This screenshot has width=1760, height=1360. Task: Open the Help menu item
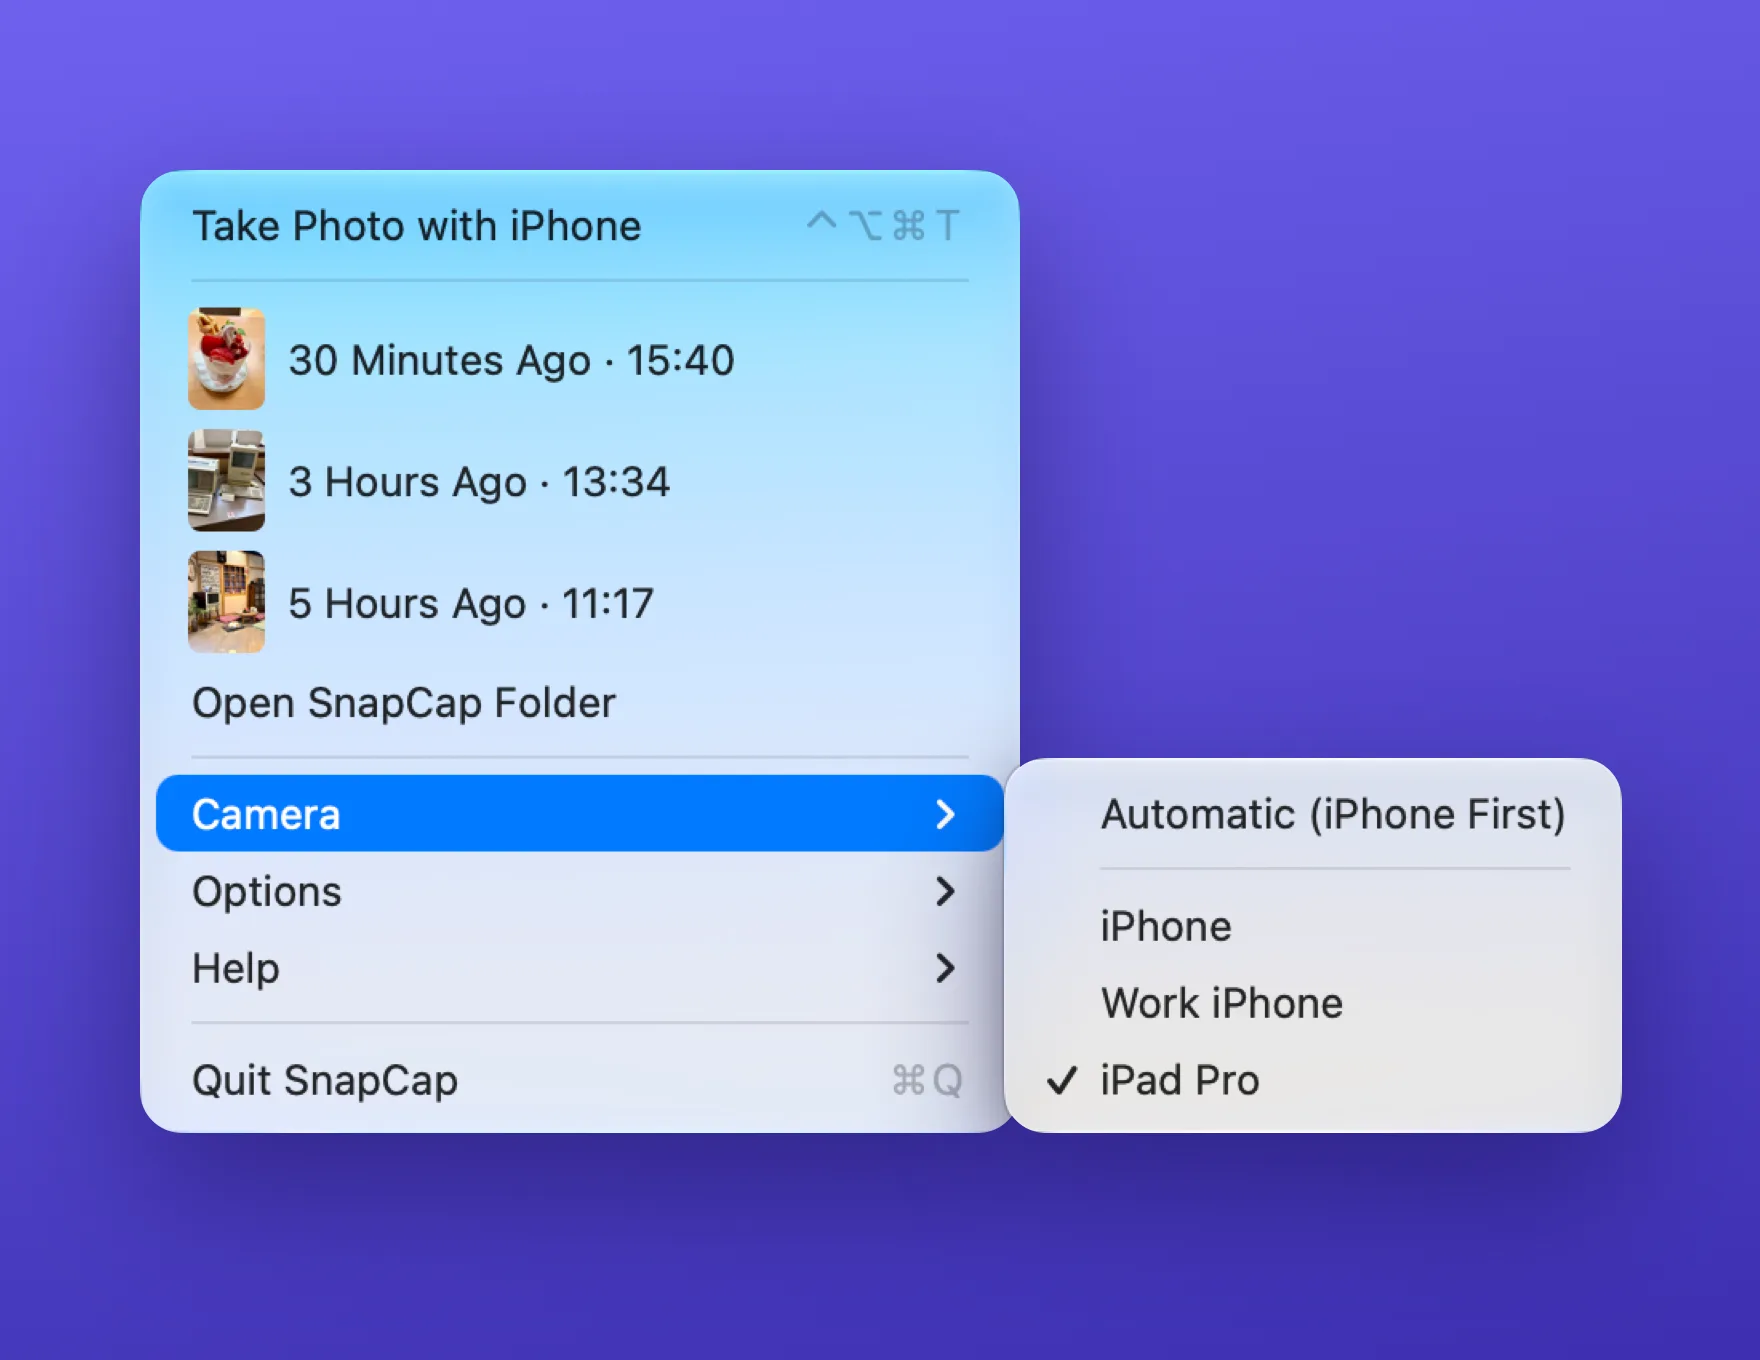(579, 968)
